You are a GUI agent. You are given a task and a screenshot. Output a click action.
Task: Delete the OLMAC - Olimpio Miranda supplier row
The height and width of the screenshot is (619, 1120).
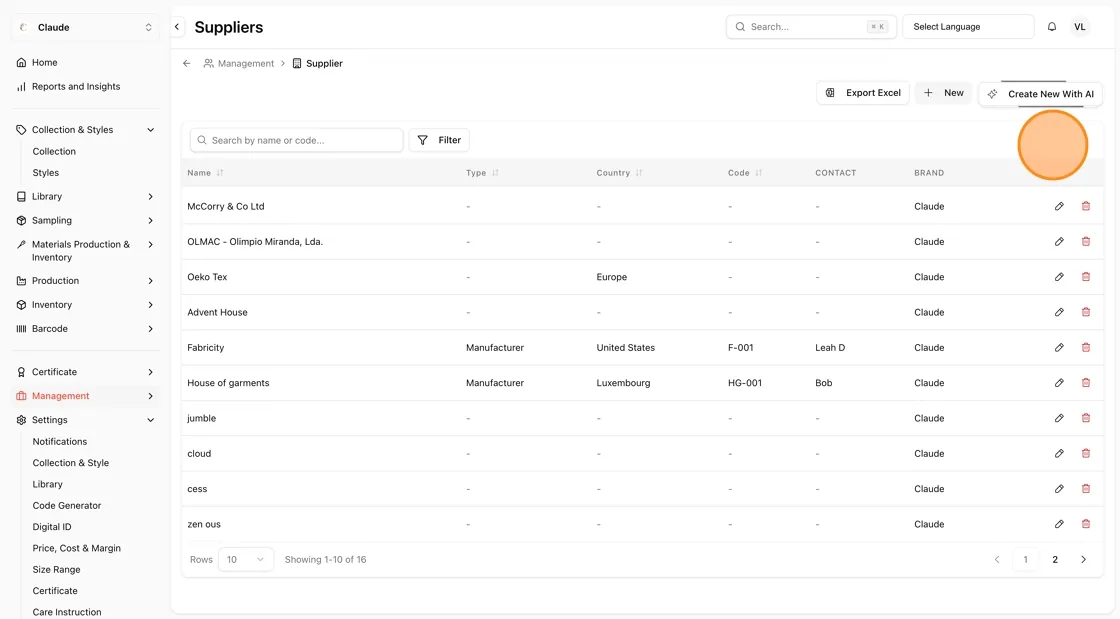[1086, 241]
